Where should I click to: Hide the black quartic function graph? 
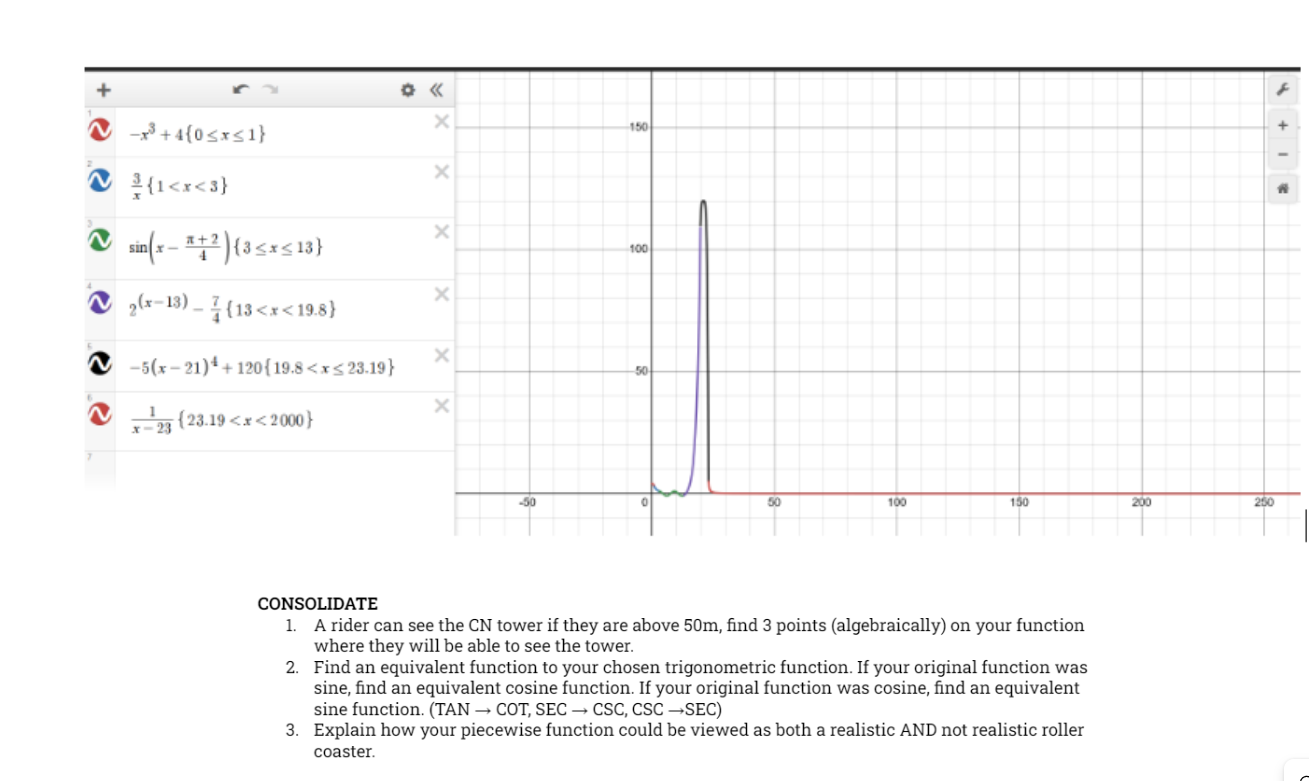click(x=98, y=362)
